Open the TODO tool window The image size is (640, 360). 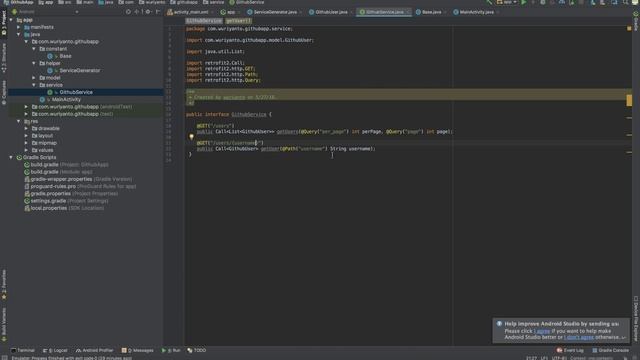pos(197,350)
